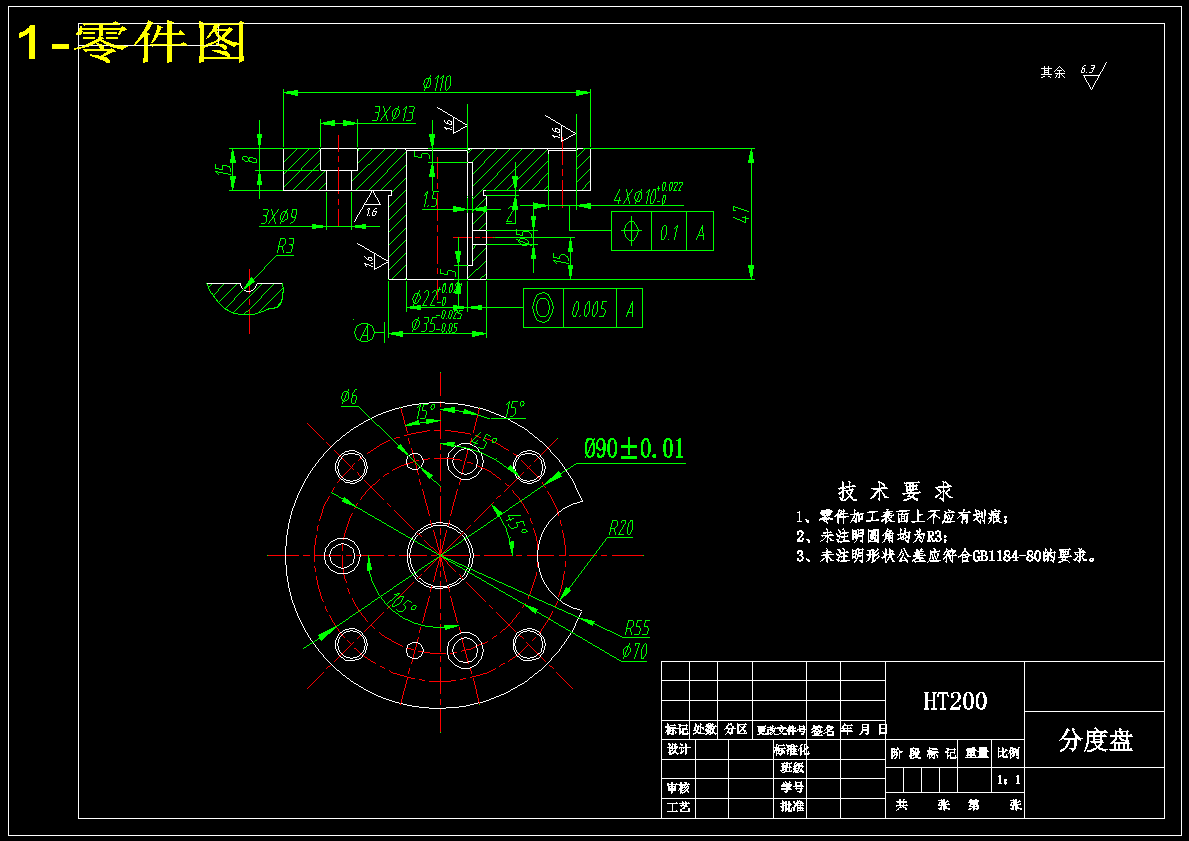Select requirement 1 about 划痕
This screenshot has height=841, width=1189.
coord(902,517)
